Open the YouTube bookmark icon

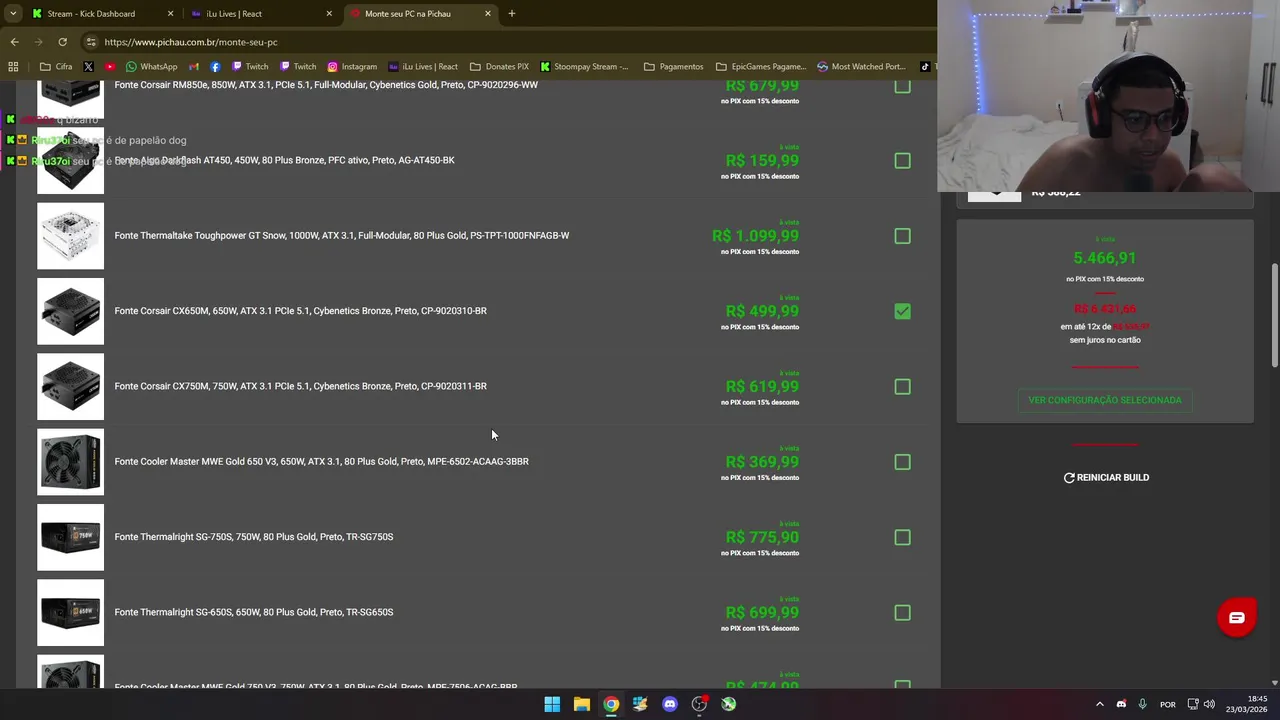[x=110, y=67]
